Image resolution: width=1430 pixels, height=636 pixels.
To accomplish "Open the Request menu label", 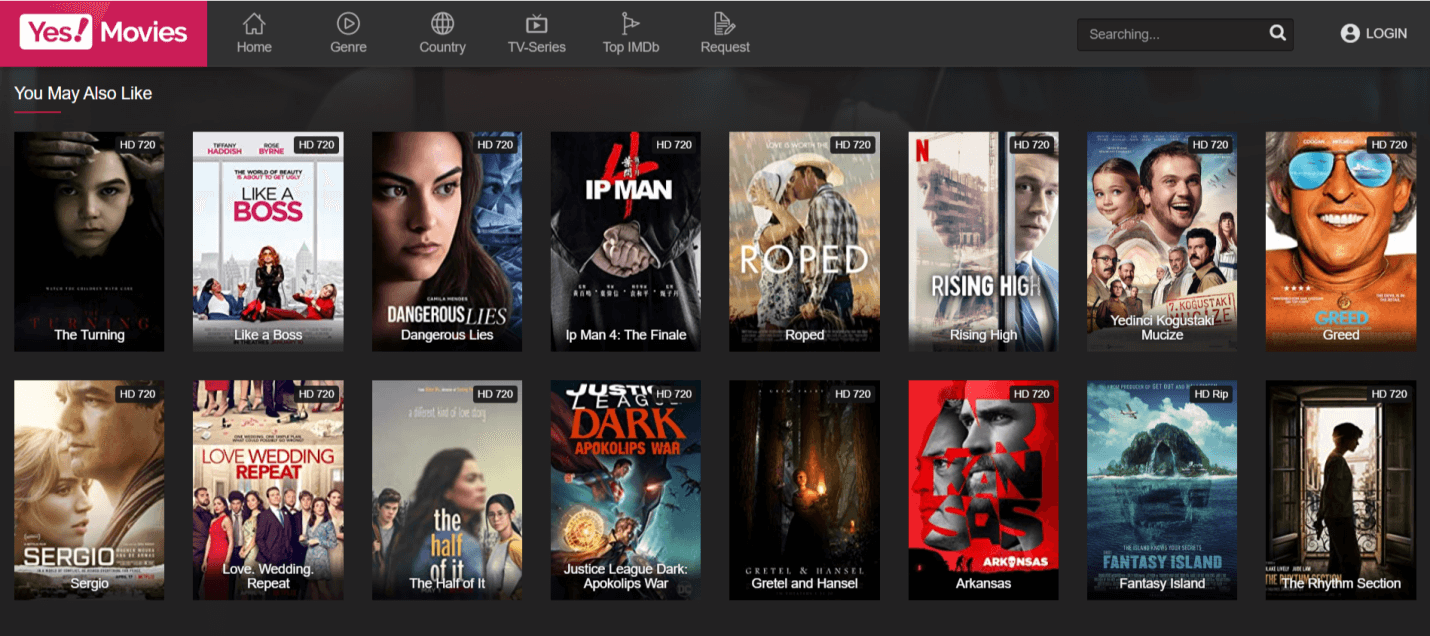I will [725, 47].
